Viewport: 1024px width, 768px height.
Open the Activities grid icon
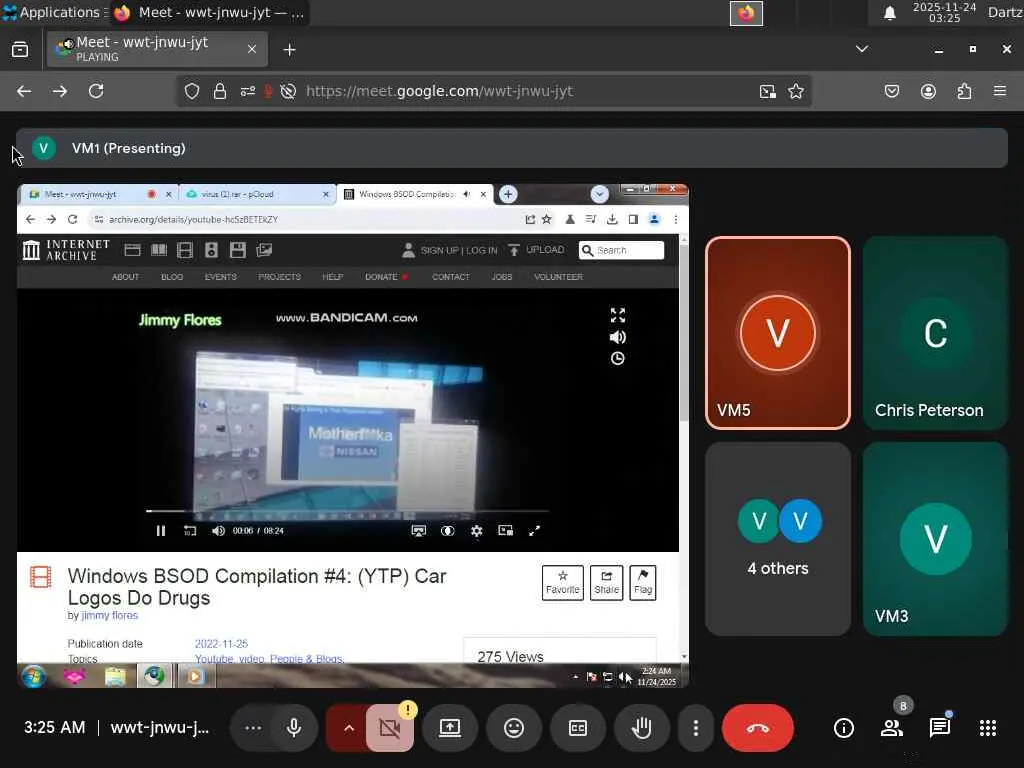988,728
